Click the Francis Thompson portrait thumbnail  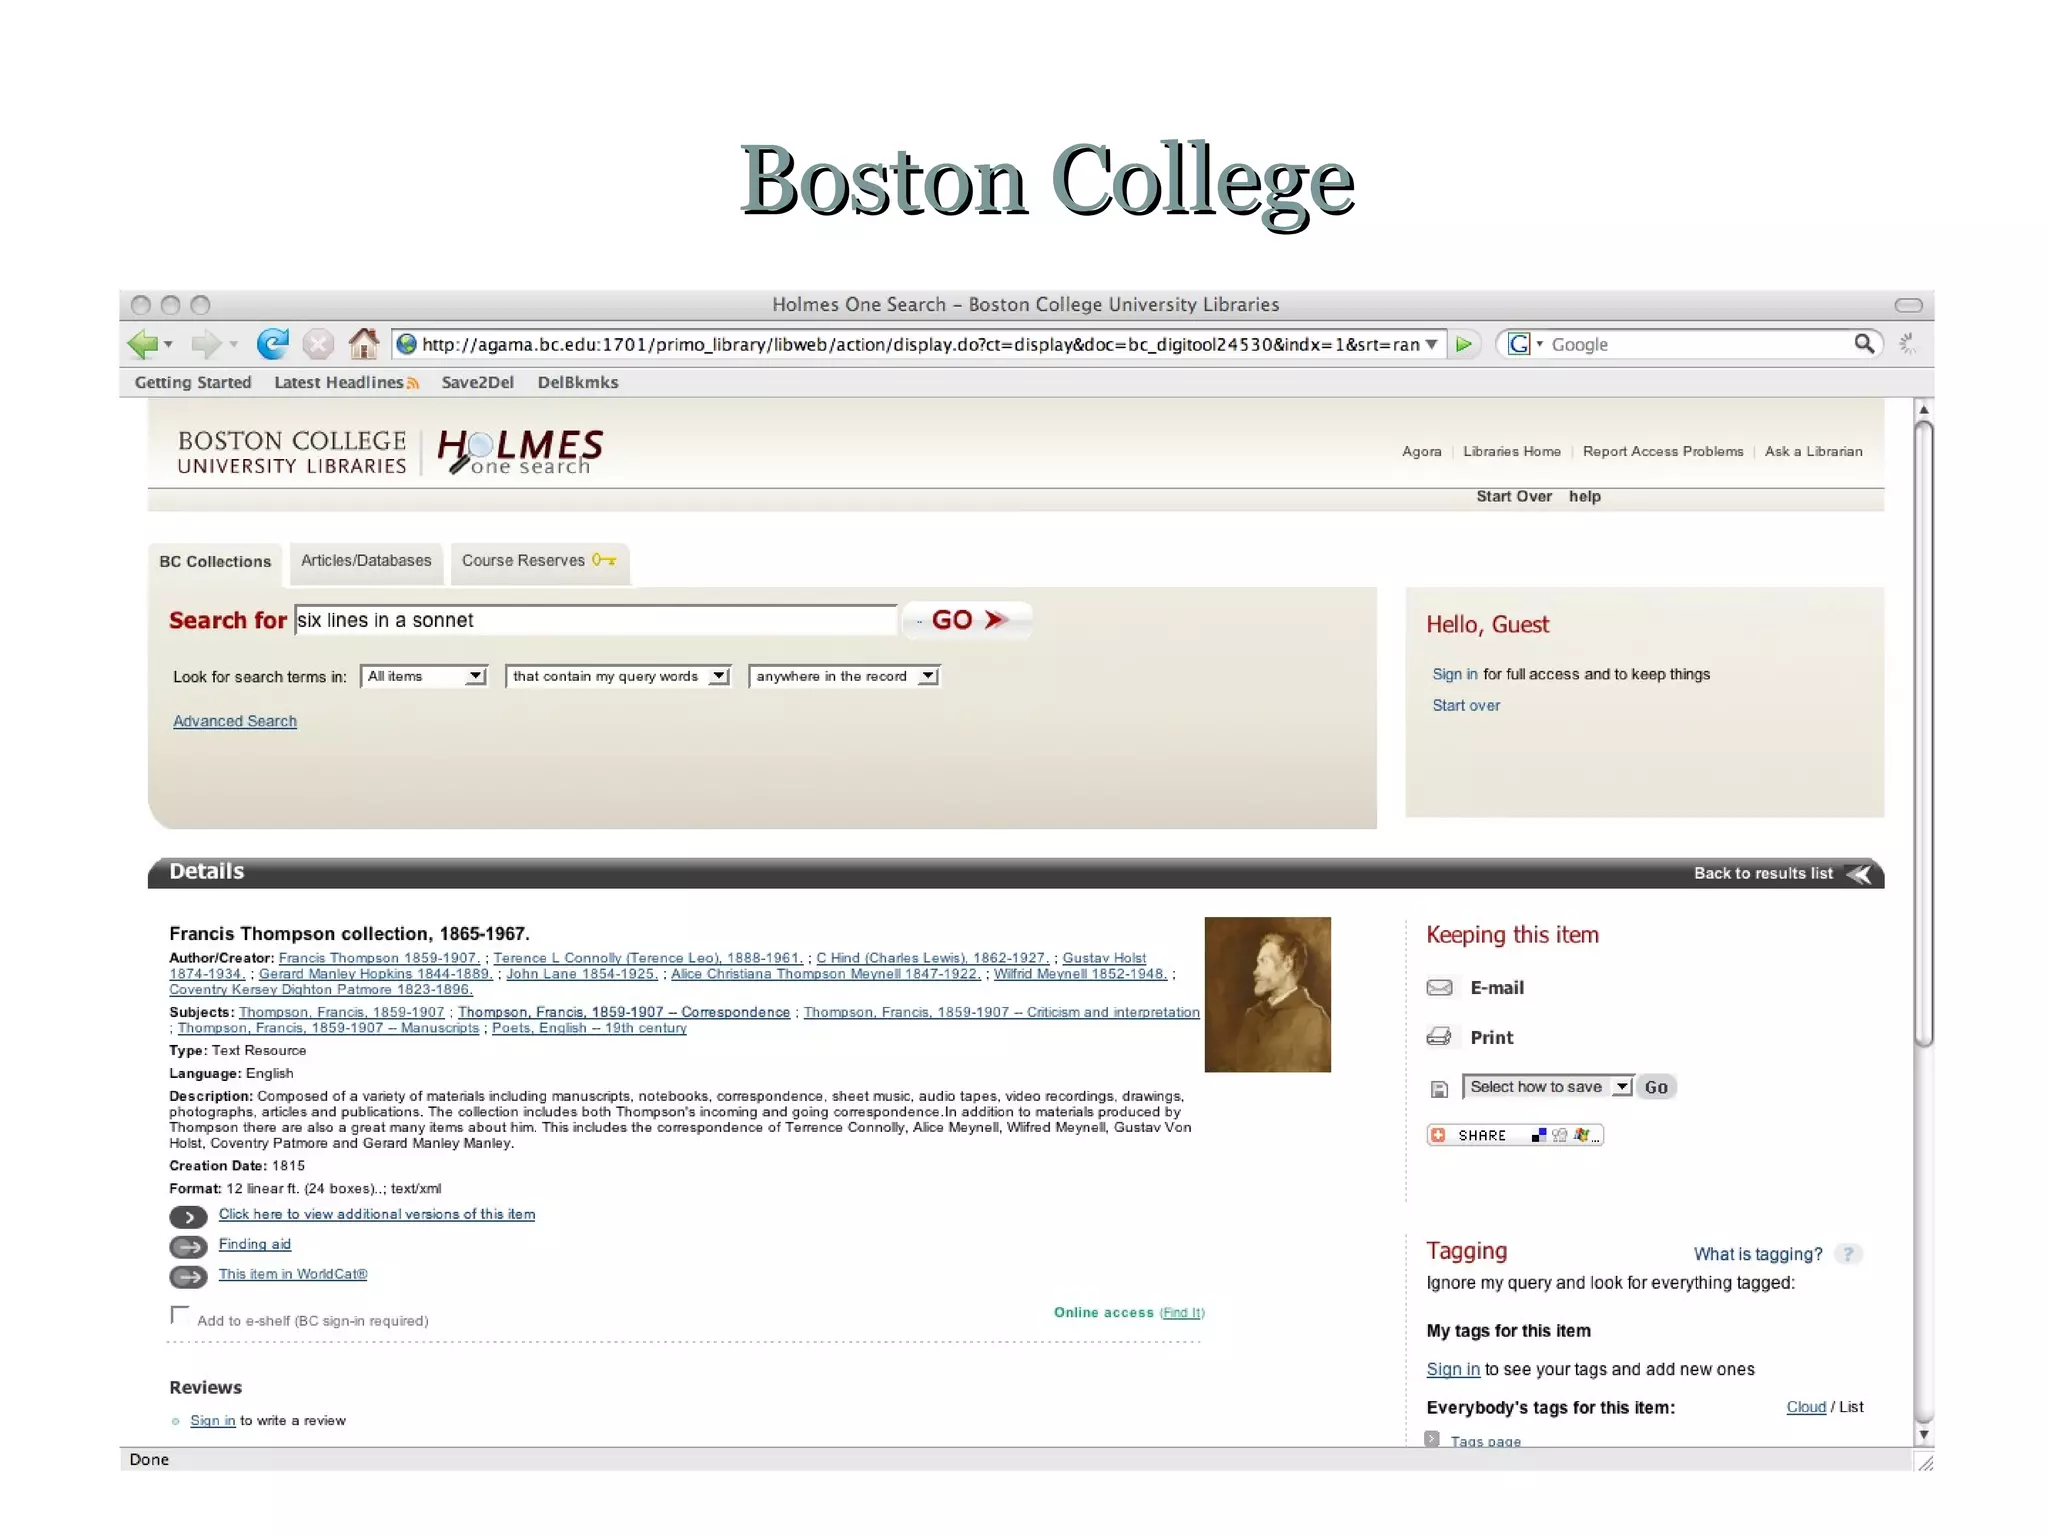1267,995
